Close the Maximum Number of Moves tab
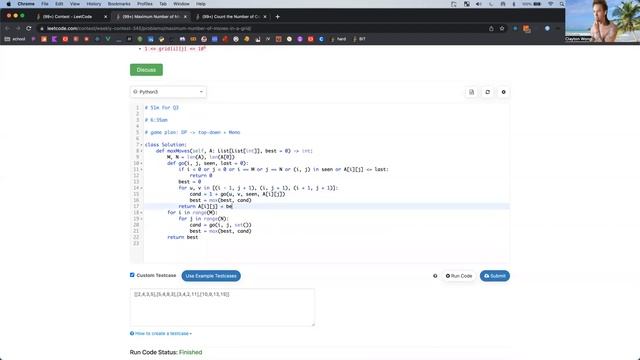Screen dimensions: 640x360 [185, 17]
